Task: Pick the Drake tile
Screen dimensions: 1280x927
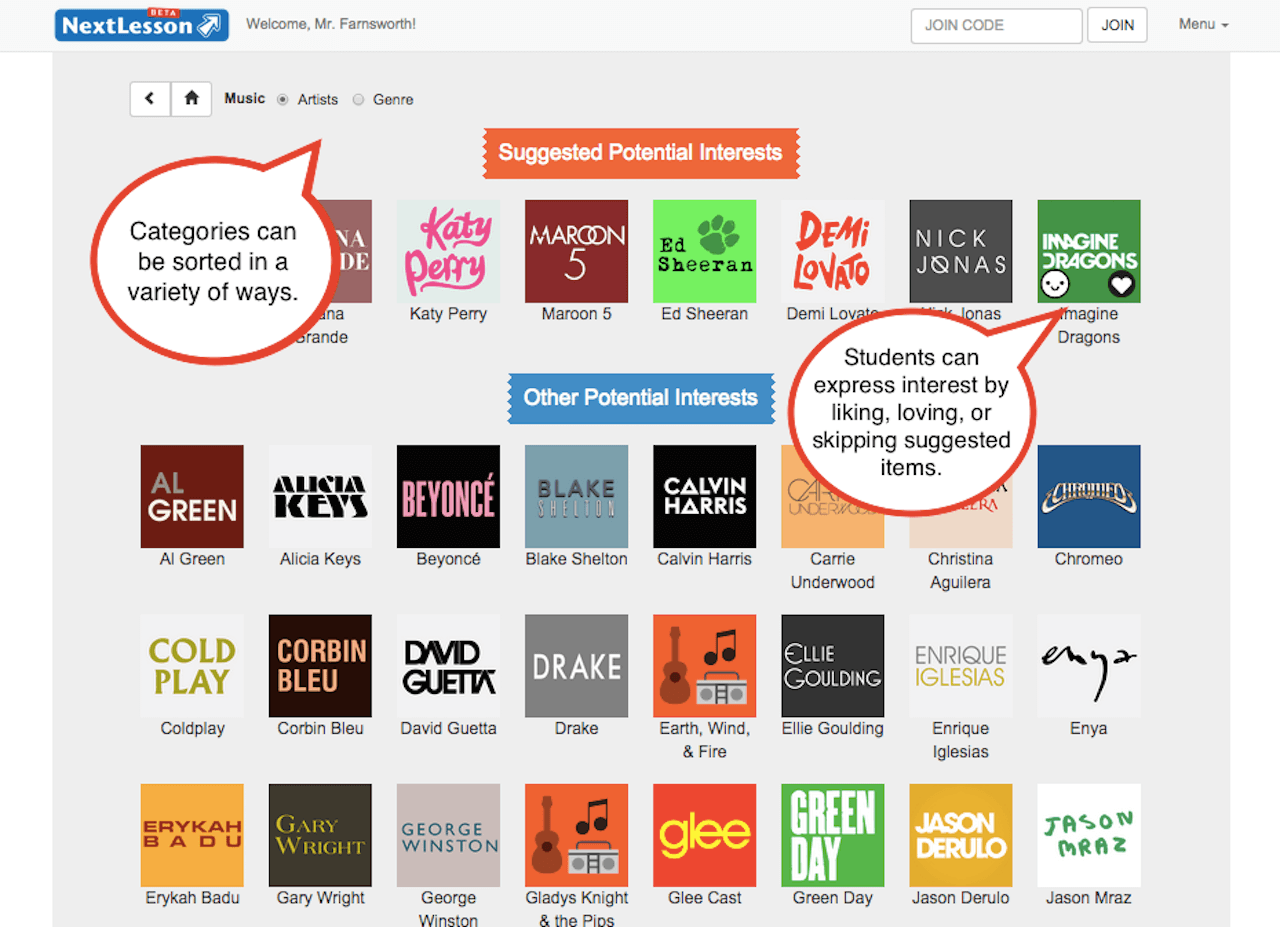Action: pos(576,666)
